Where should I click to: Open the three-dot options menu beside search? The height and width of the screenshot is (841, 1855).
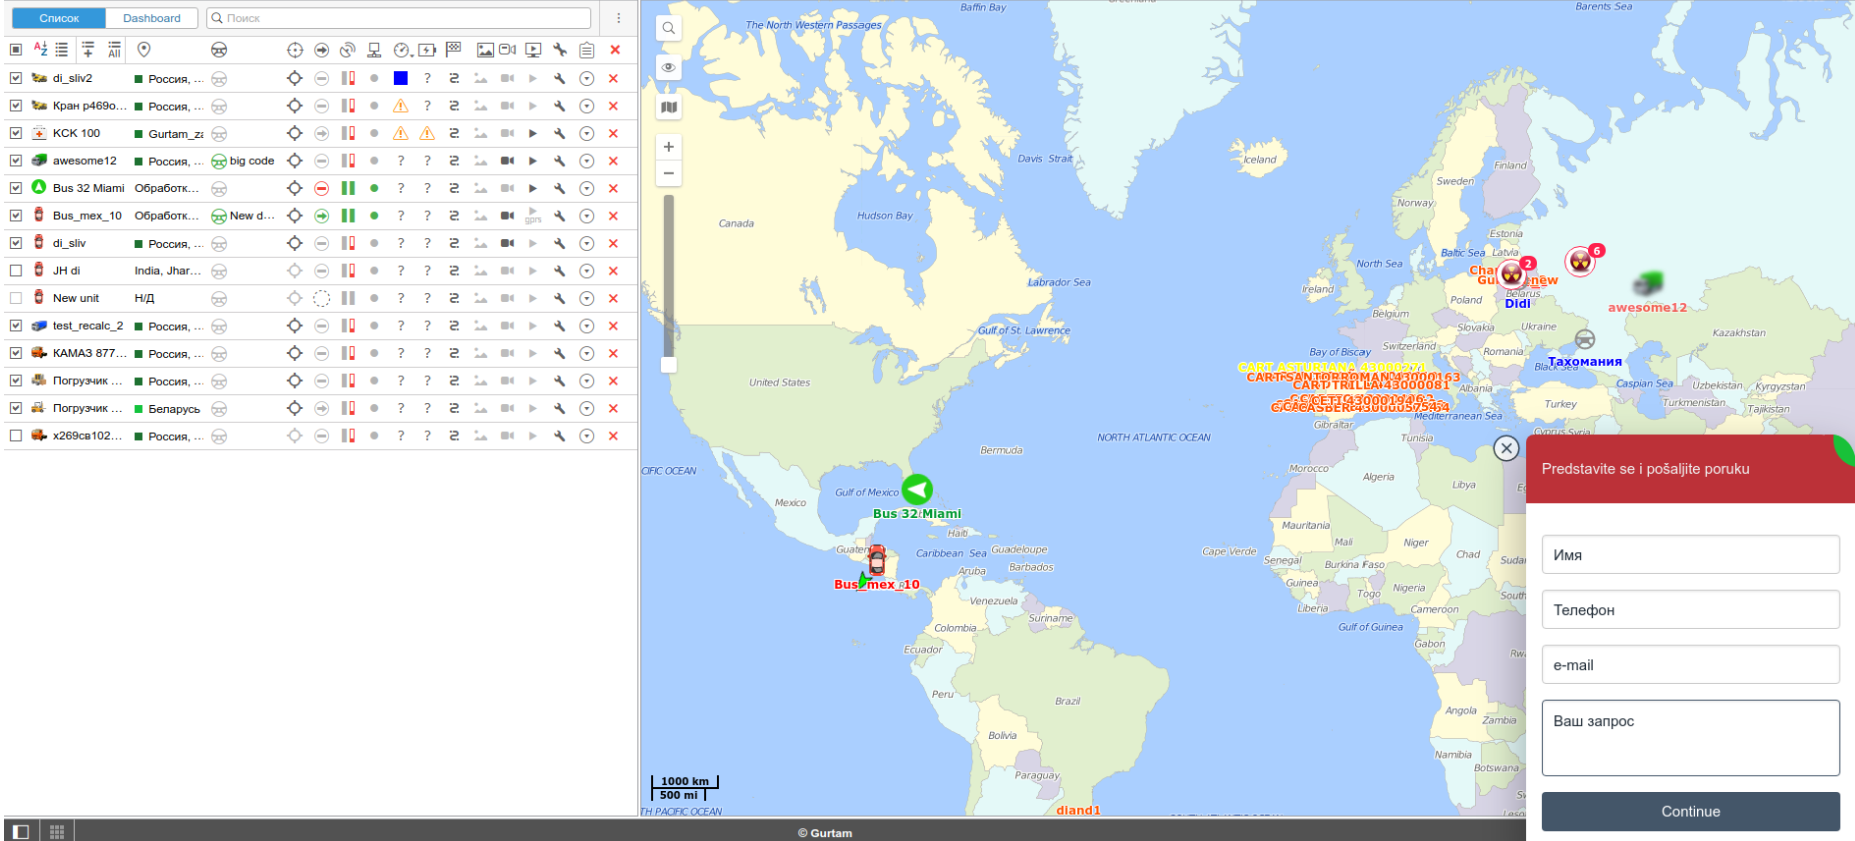coord(619,18)
